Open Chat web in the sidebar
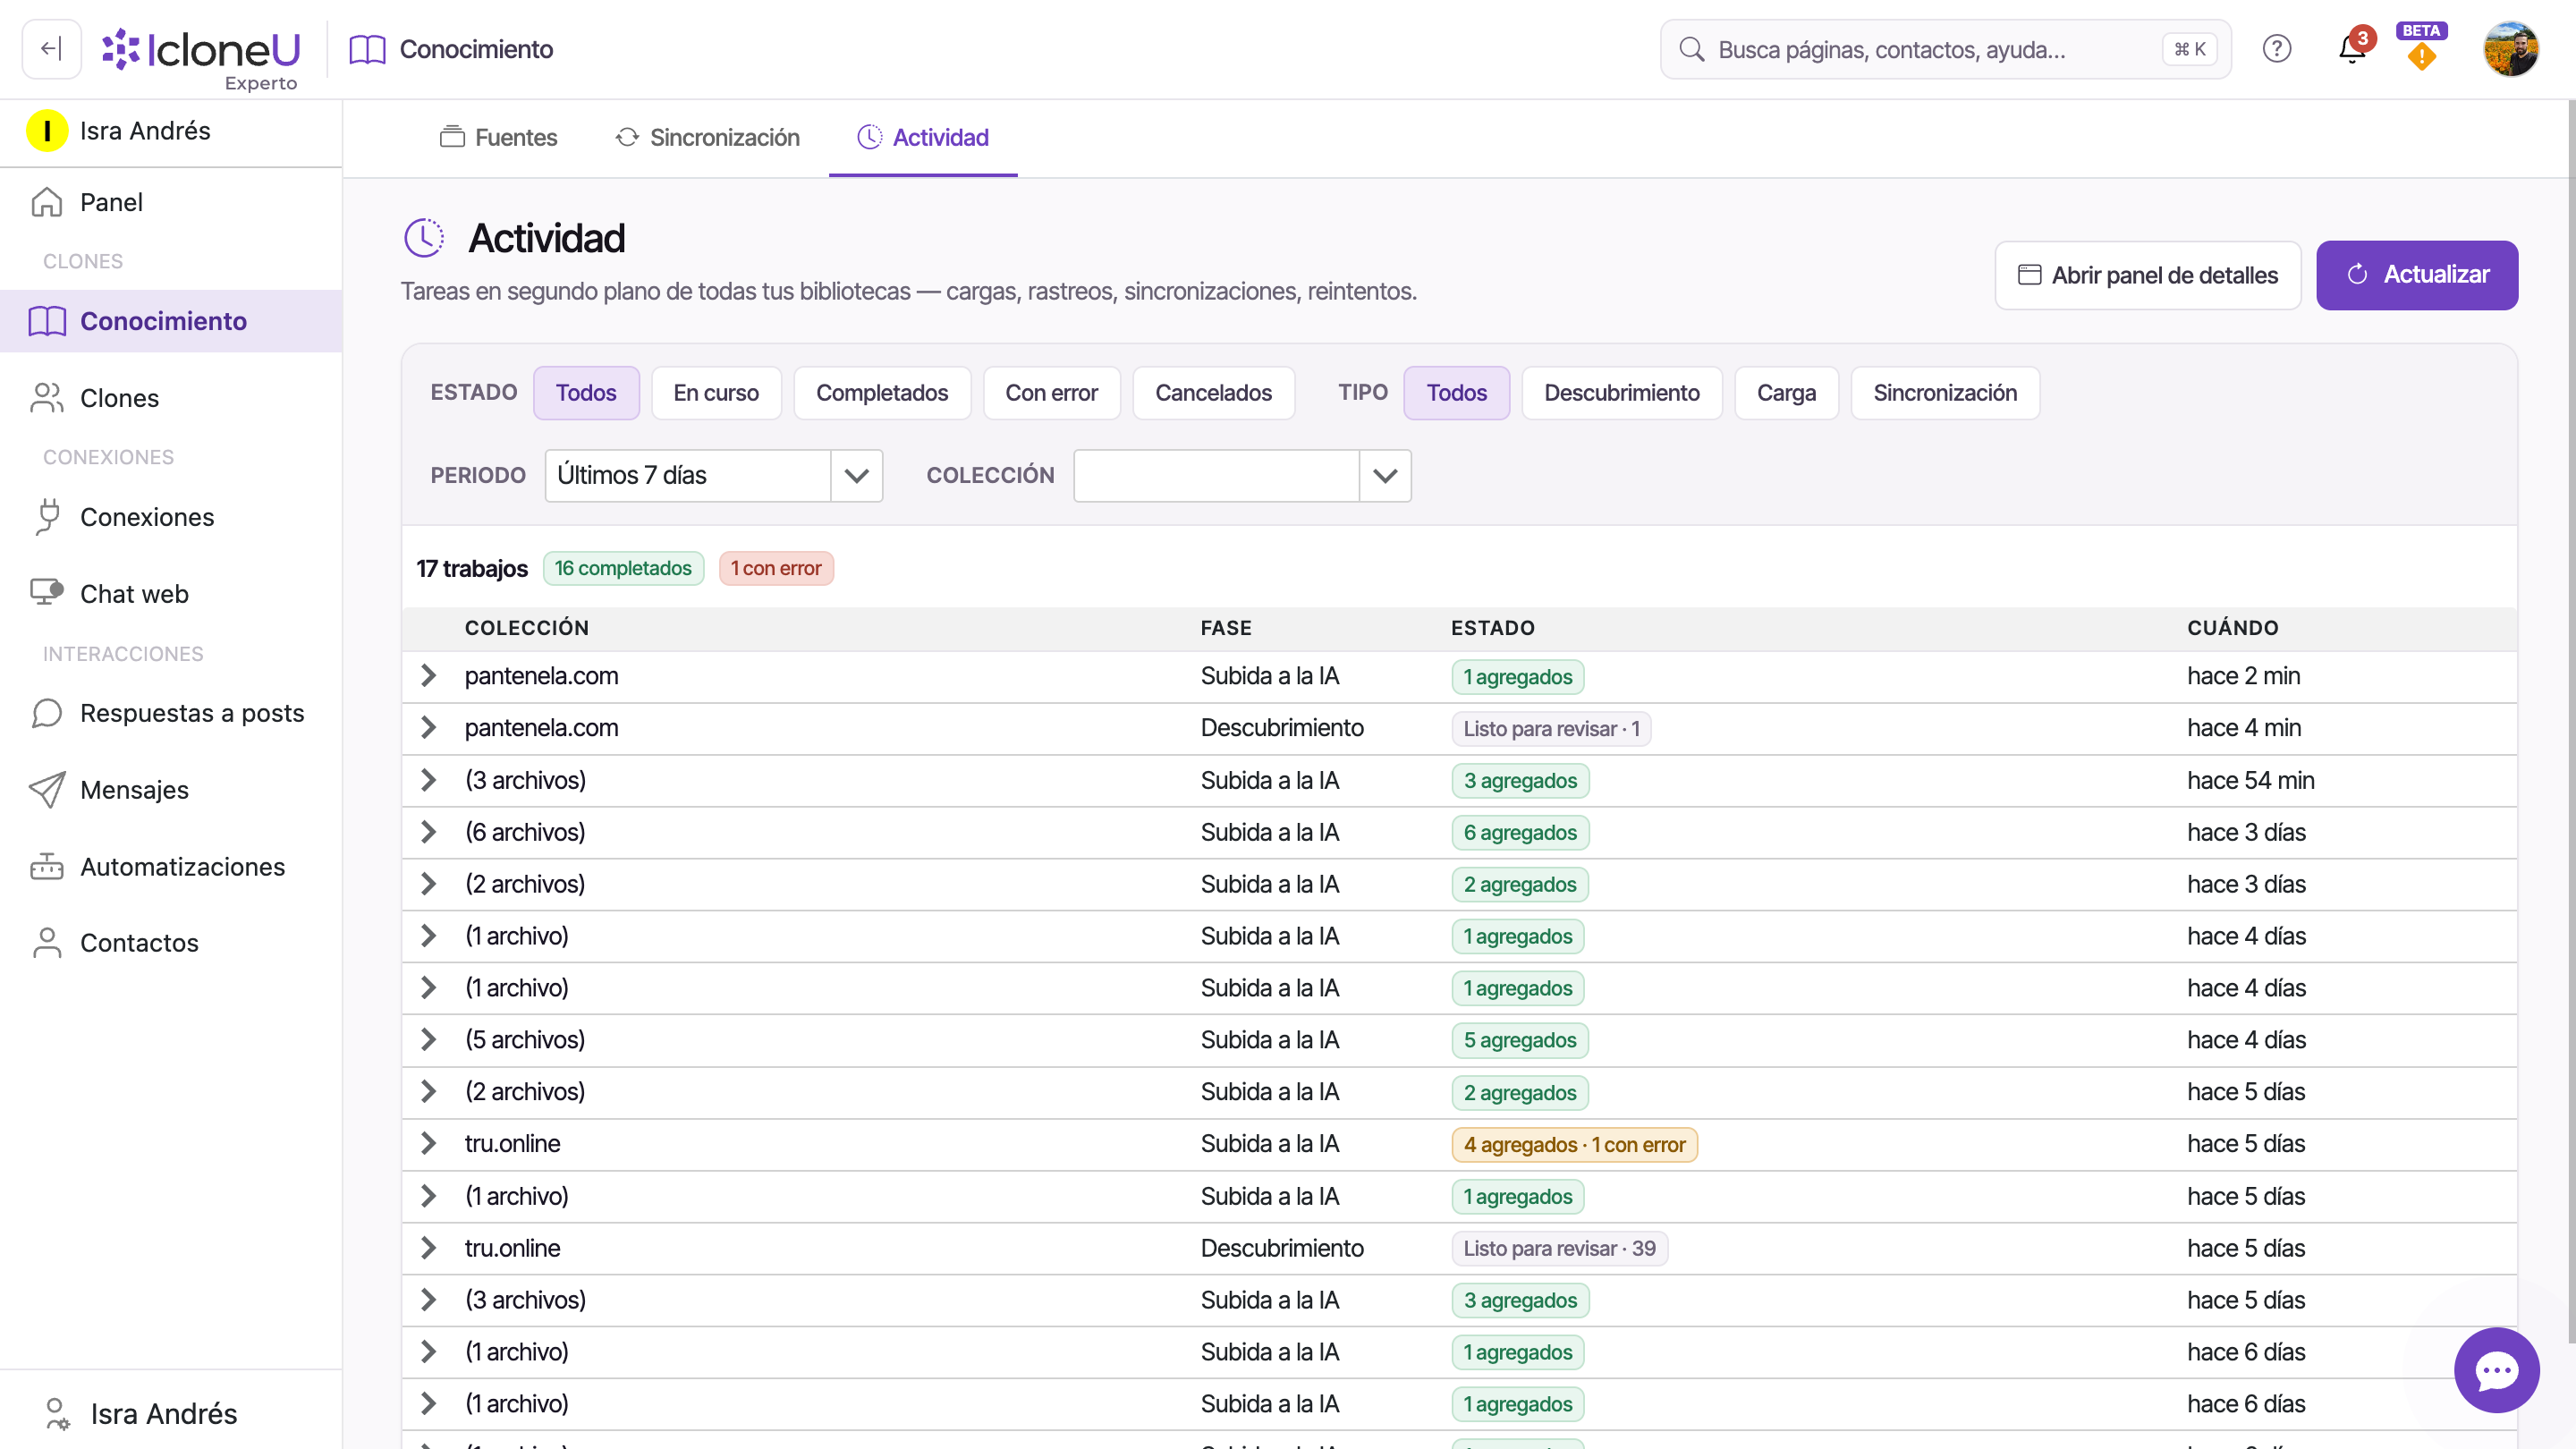This screenshot has width=2576, height=1449. [x=171, y=594]
